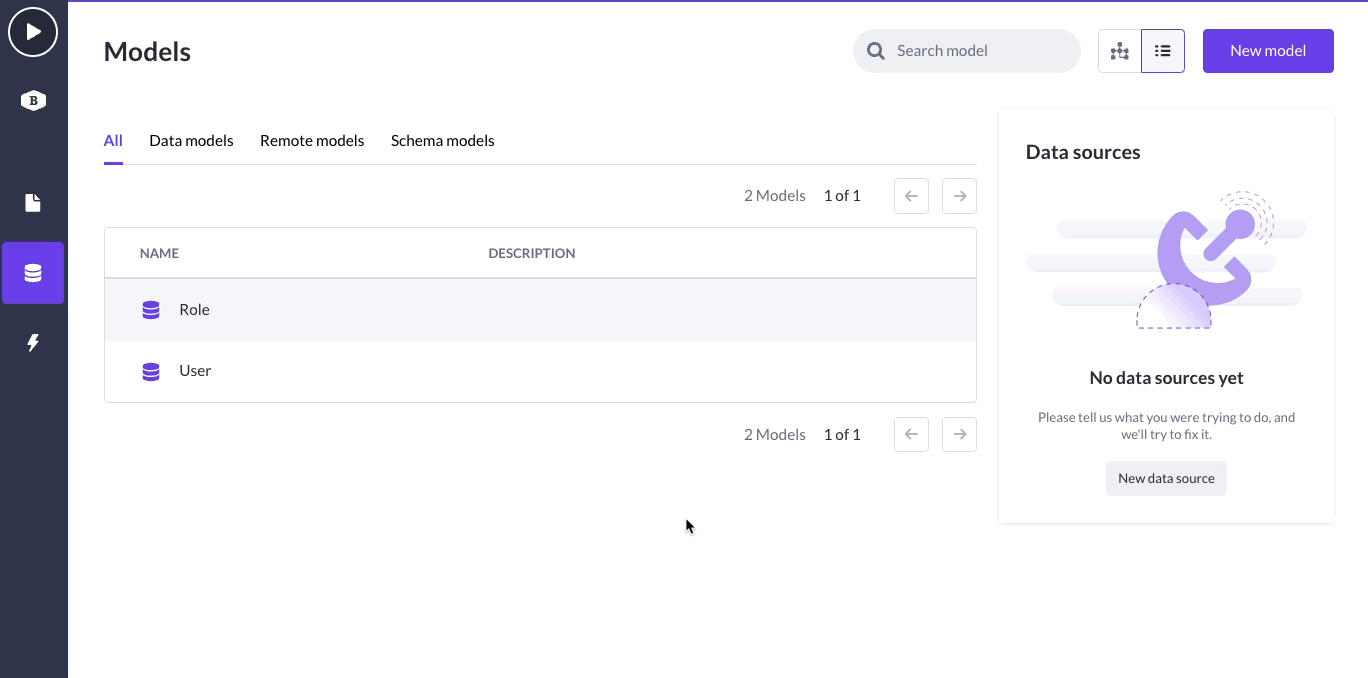
Task: Return to the All models tab
Action: tap(112, 140)
